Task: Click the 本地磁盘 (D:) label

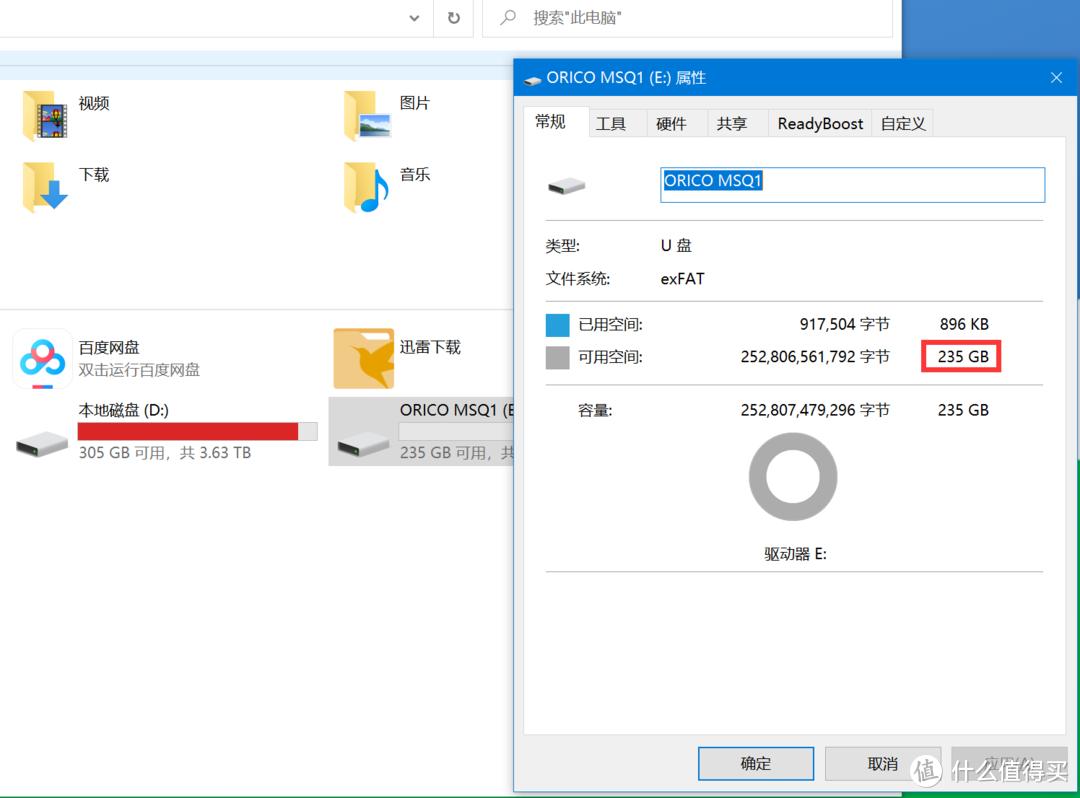Action: (123, 410)
